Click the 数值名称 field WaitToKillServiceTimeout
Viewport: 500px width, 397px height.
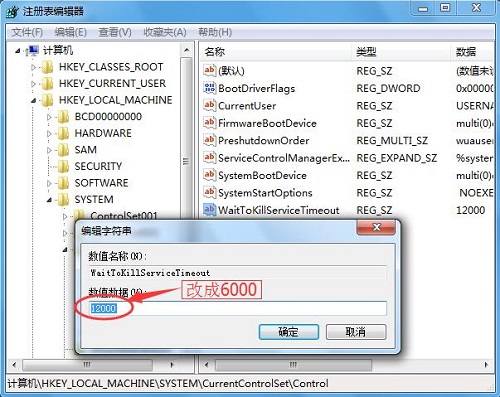pyautogui.click(x=238, y=273)
